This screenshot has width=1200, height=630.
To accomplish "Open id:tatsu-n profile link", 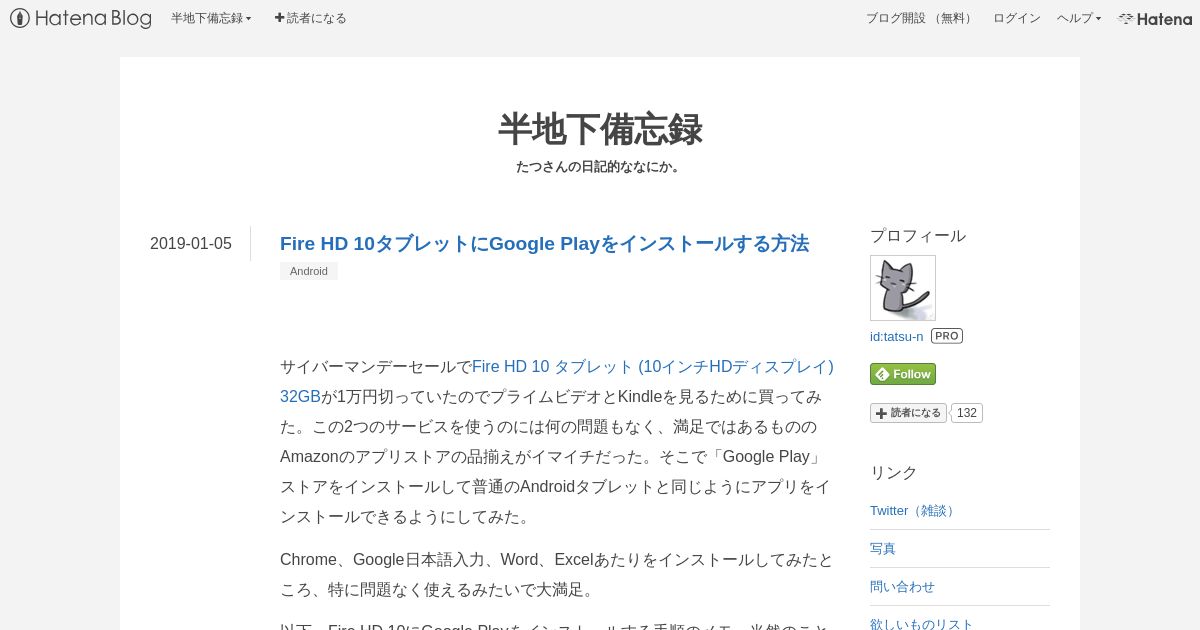I will tap(897, 336).
